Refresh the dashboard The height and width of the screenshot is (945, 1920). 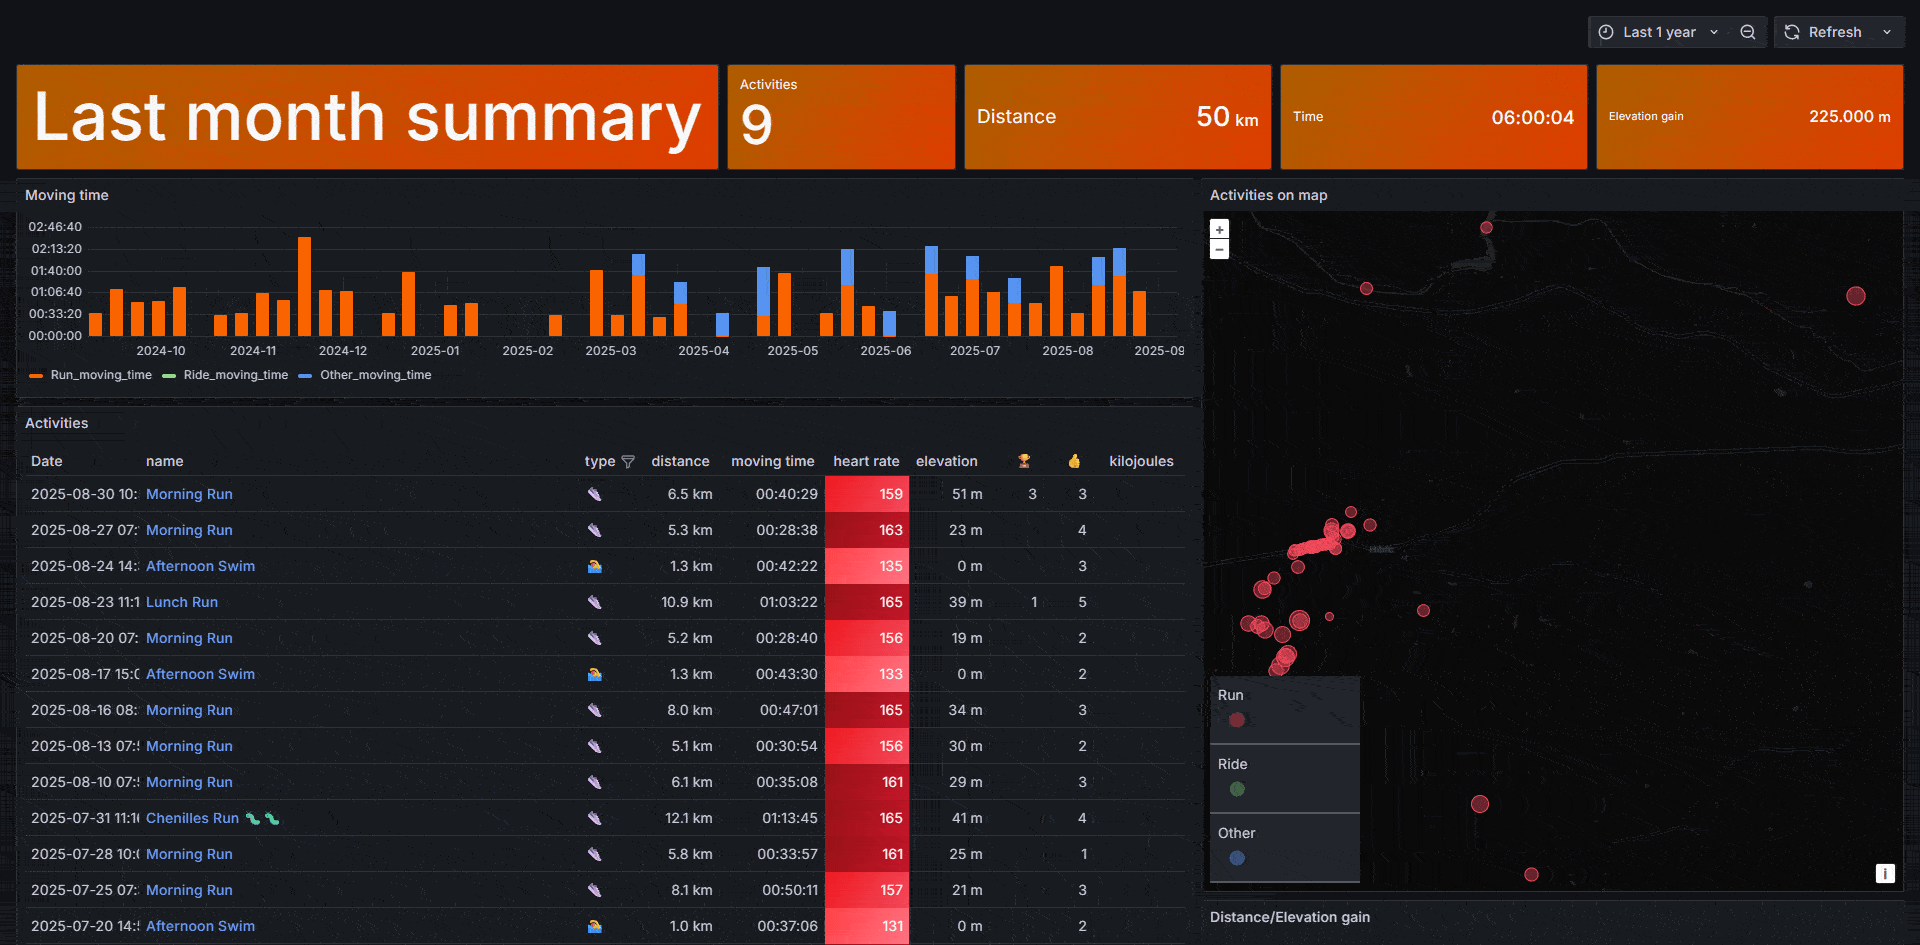1823,32
